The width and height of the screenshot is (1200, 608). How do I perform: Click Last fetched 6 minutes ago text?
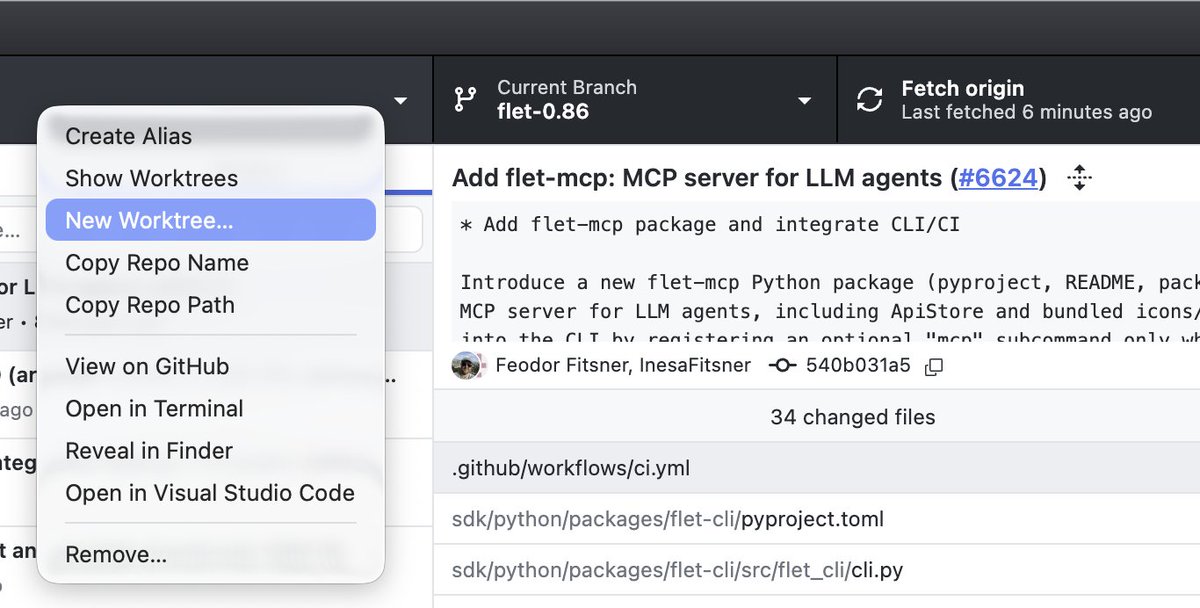(x=1026, y=113)
